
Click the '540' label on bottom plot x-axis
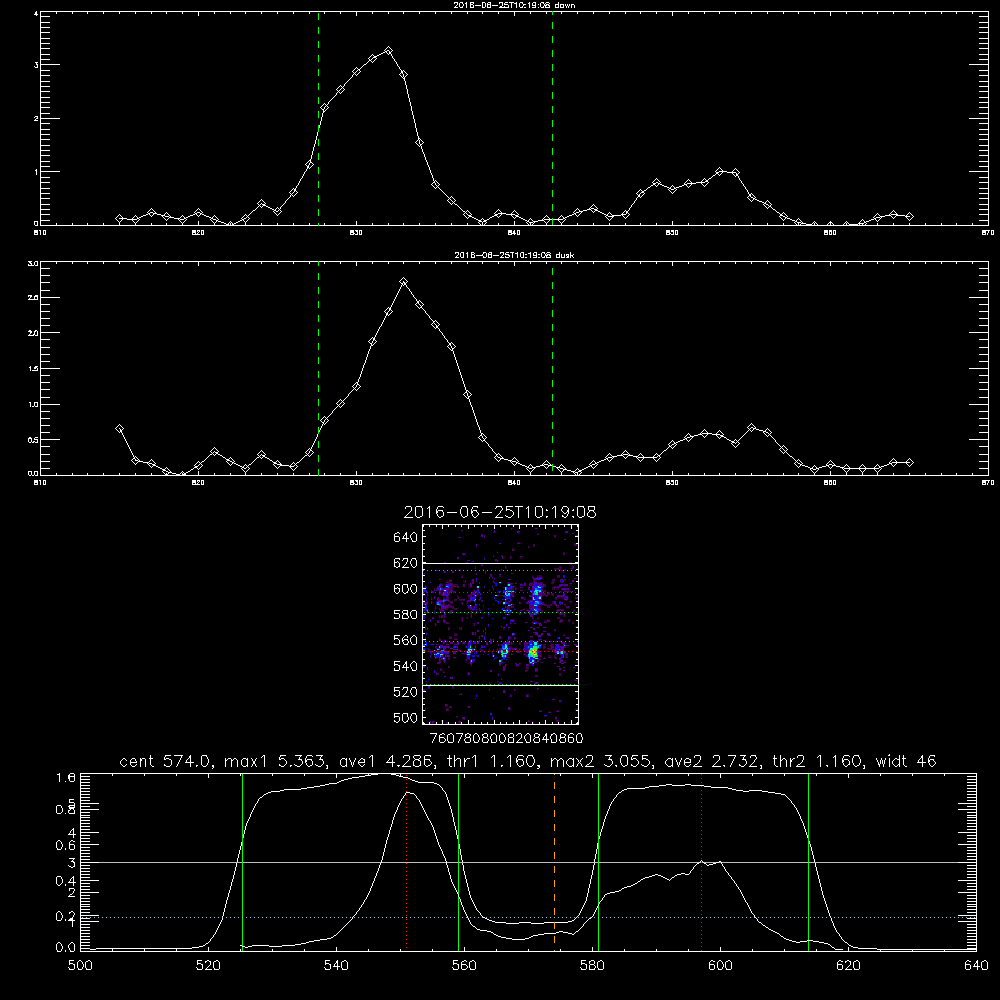tap(336, 966)
